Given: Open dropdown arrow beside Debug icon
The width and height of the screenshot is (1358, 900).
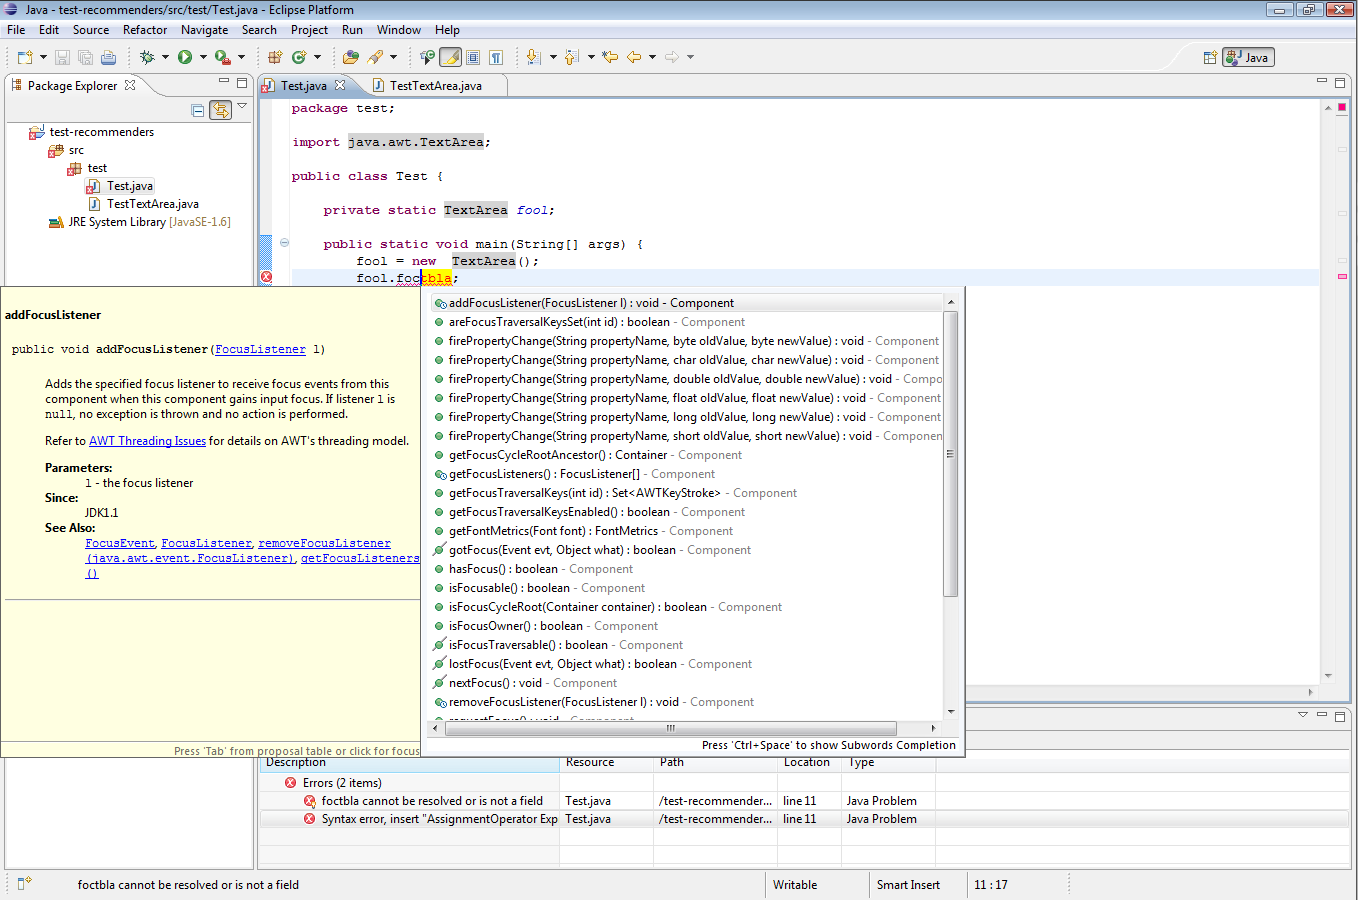Looking at the screenshot, I should pyautogui.click(x=165, y=57).
